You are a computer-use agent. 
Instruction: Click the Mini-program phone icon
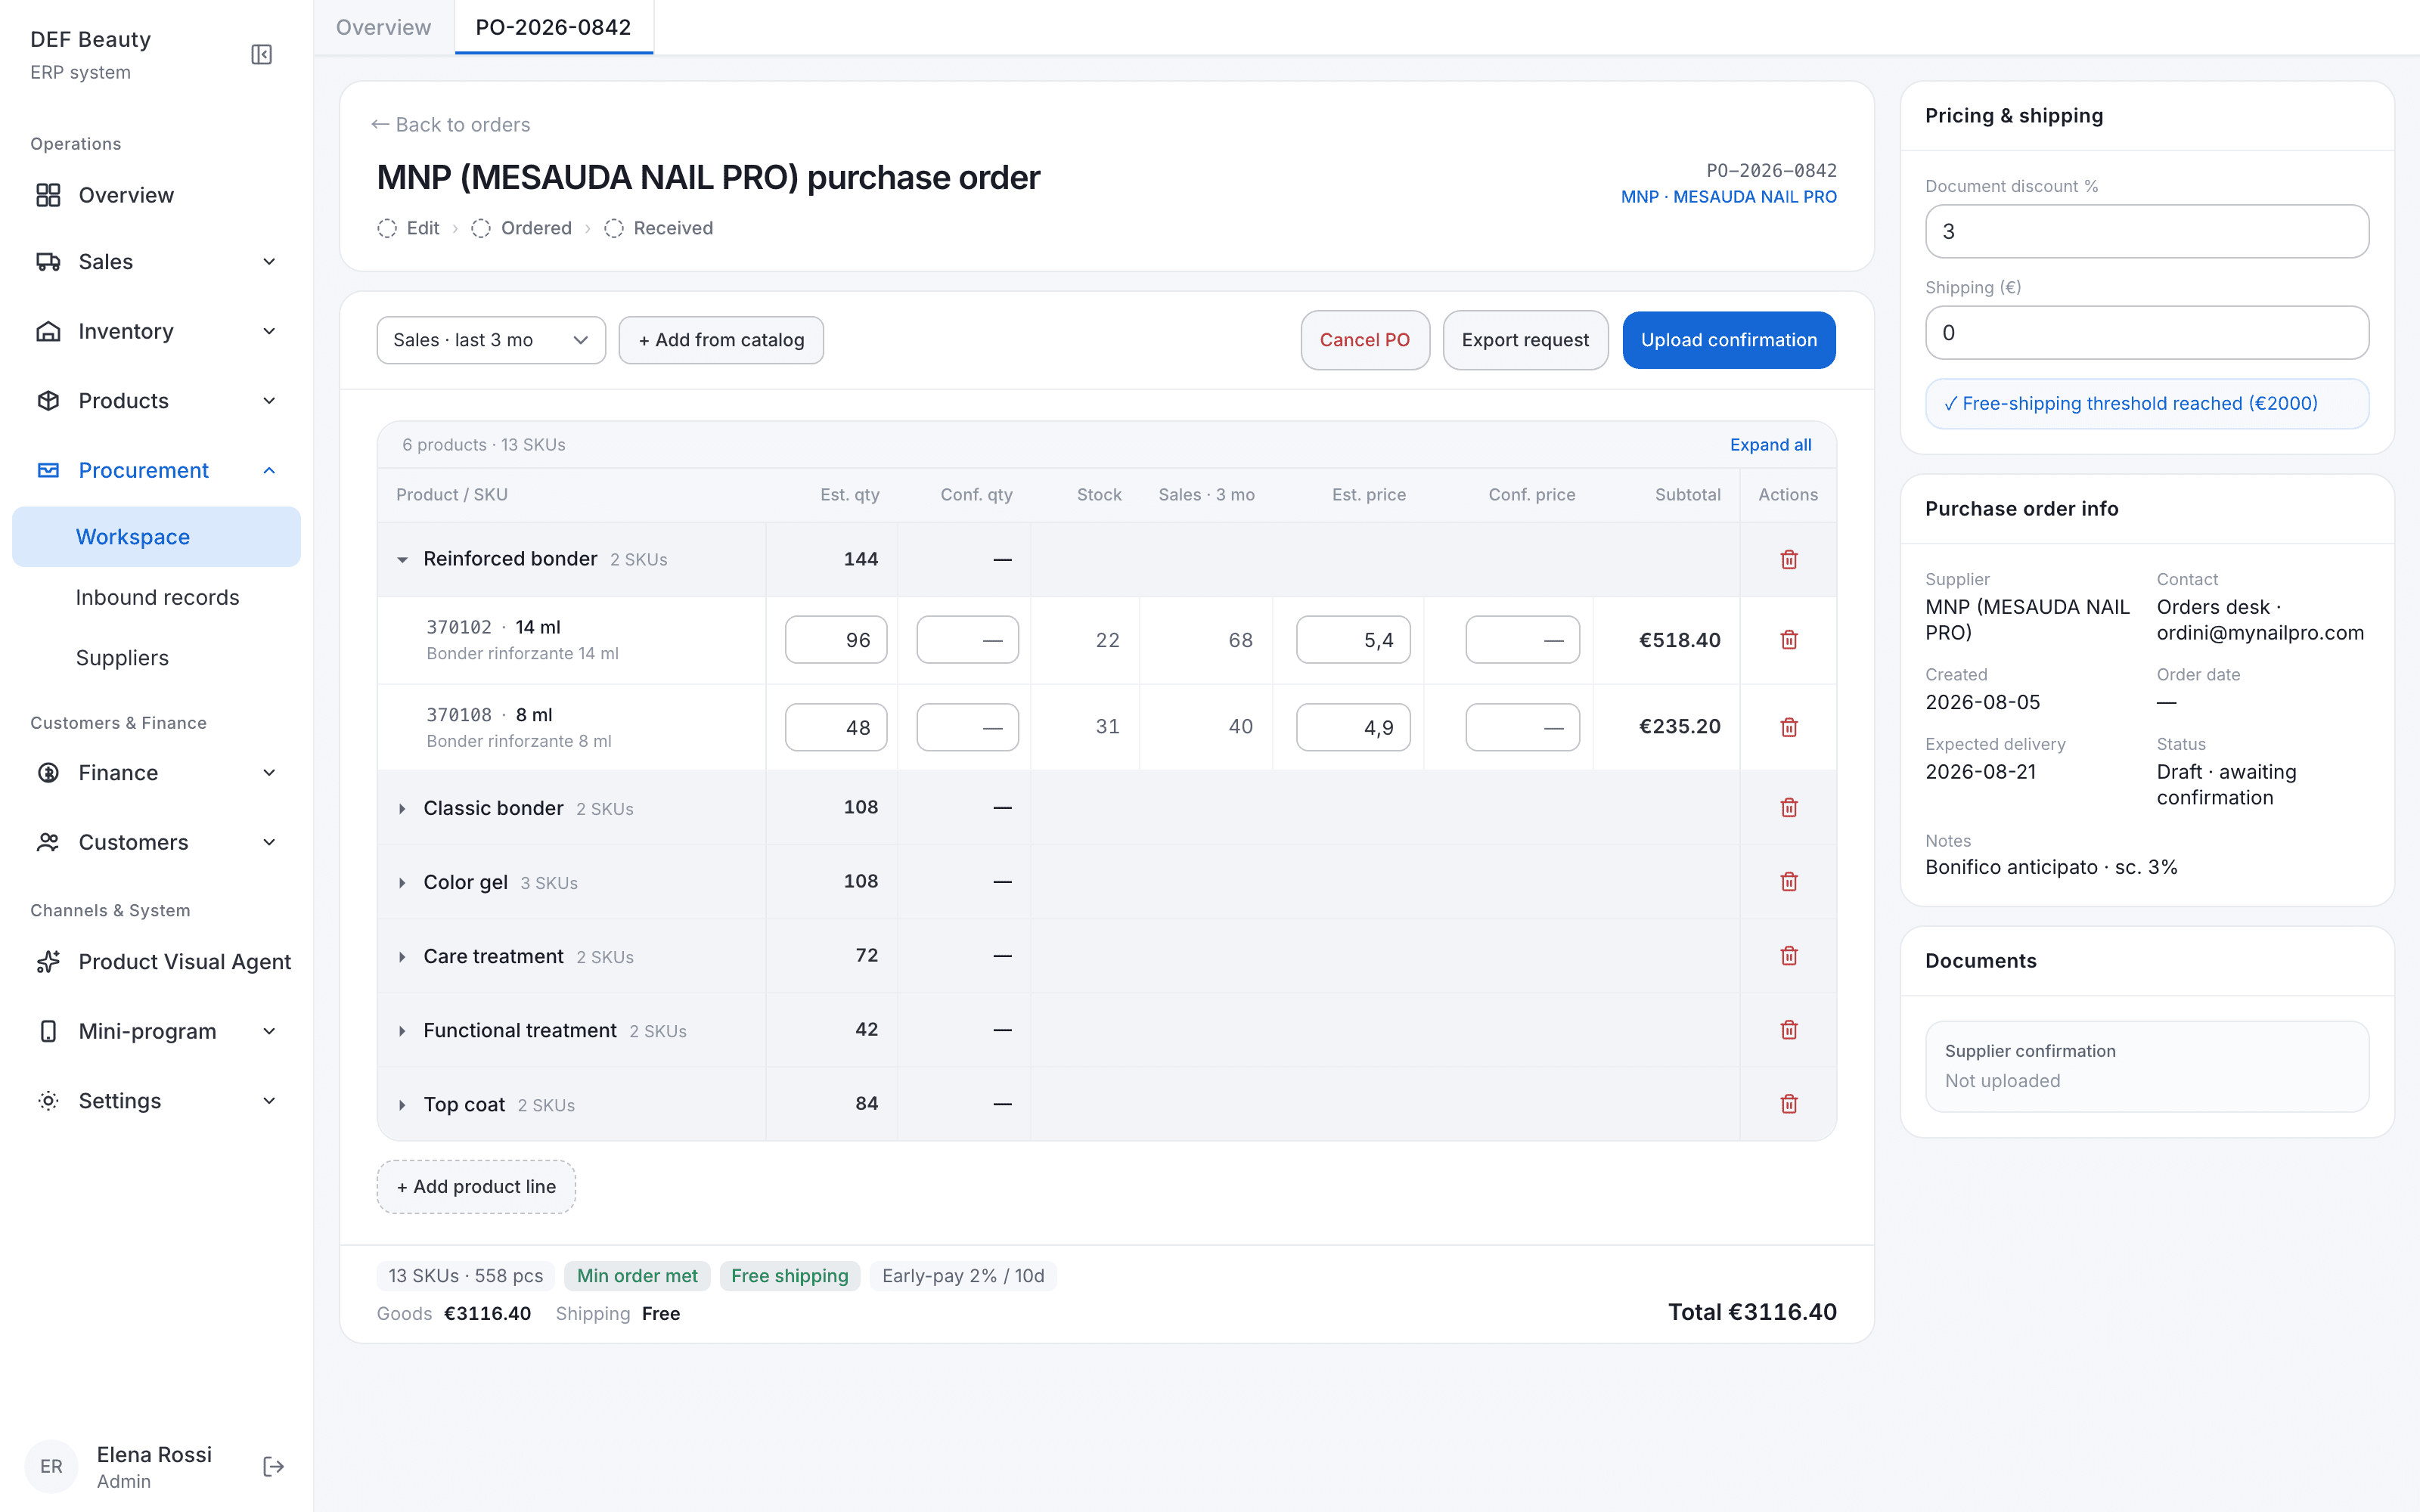point(48,1031)
